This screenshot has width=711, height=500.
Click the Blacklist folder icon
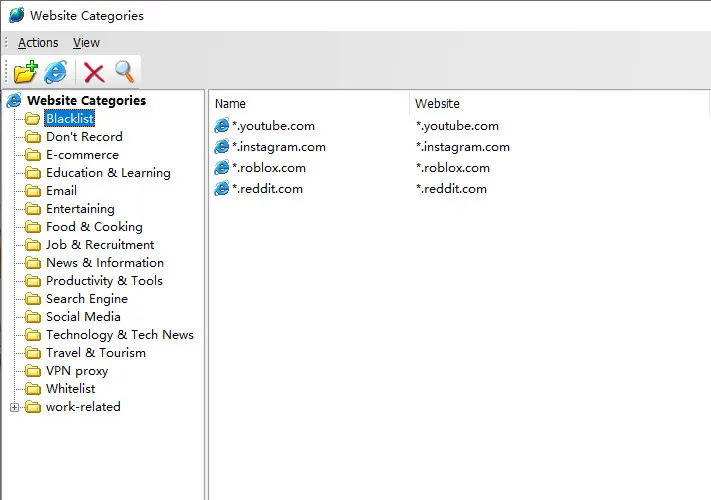tap(33, 119)
